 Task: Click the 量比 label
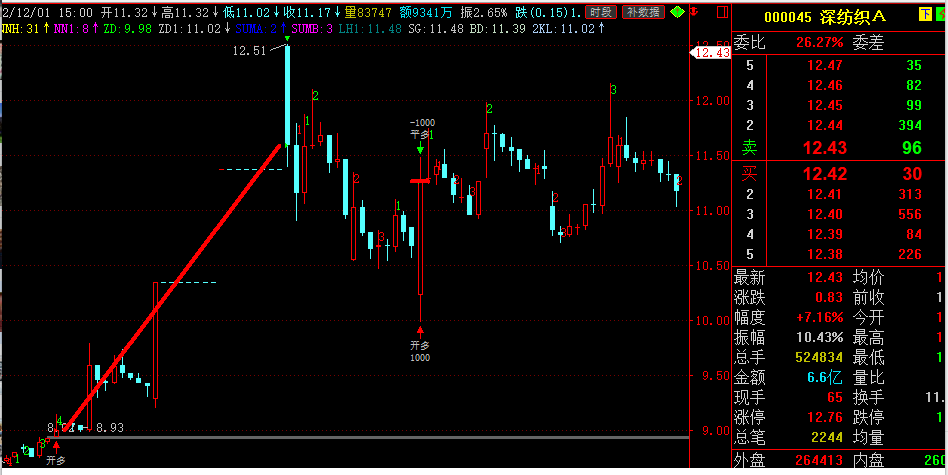pos(868,378)
